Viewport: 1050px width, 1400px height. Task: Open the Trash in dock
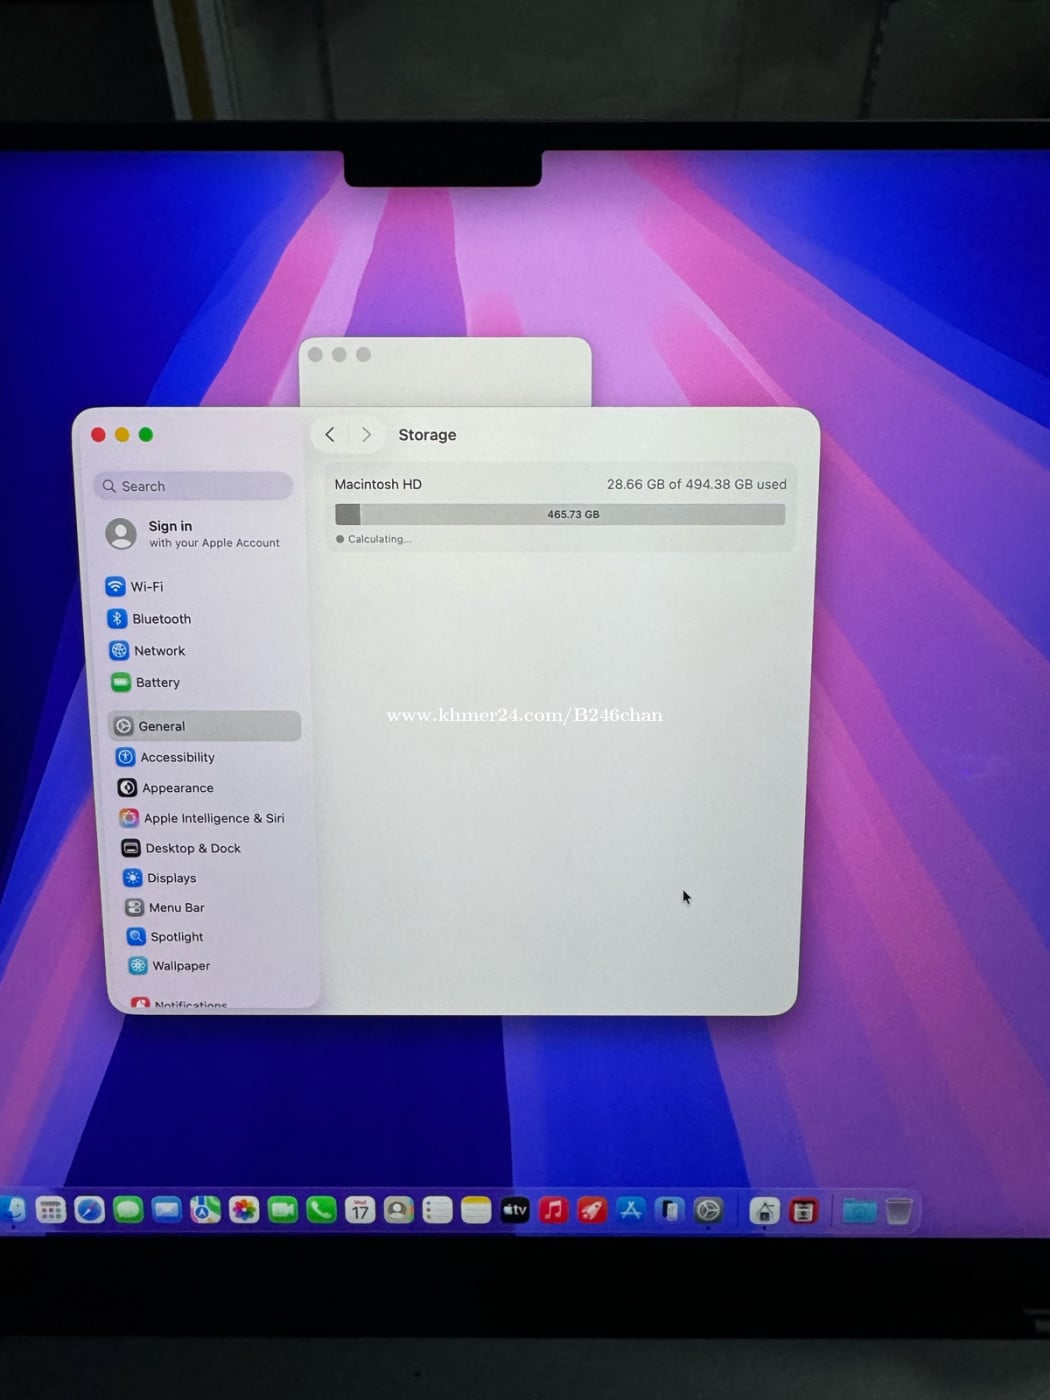pos(899,1211)
